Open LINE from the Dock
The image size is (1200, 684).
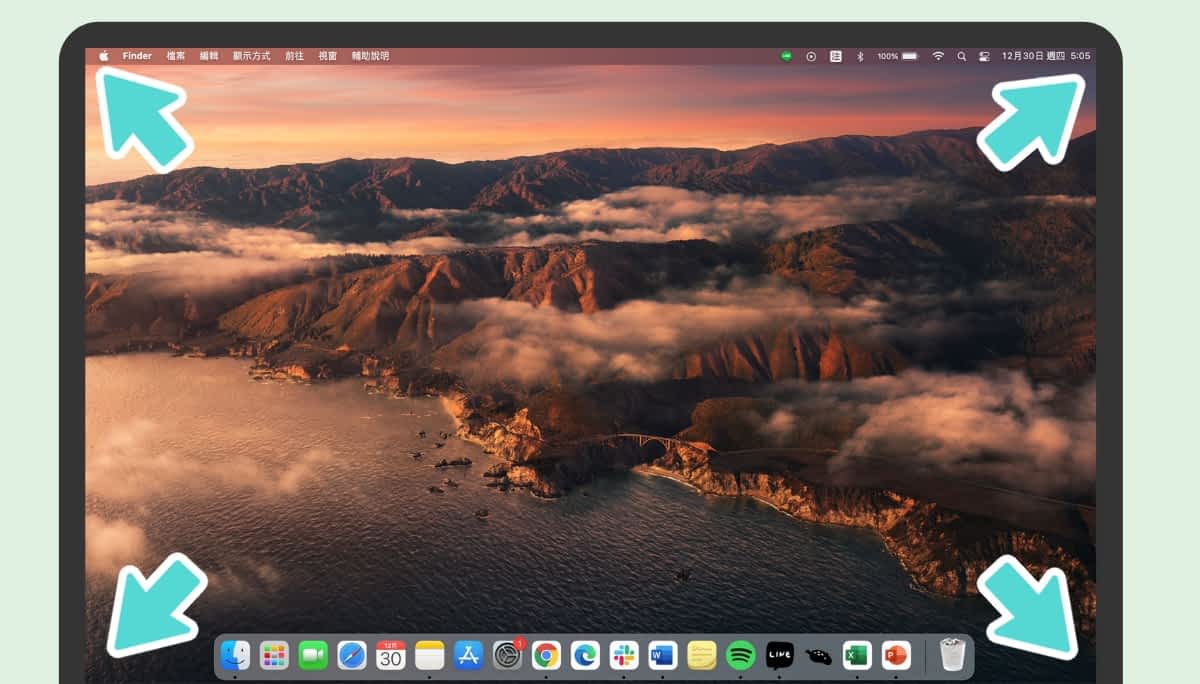tap(780, 655)
